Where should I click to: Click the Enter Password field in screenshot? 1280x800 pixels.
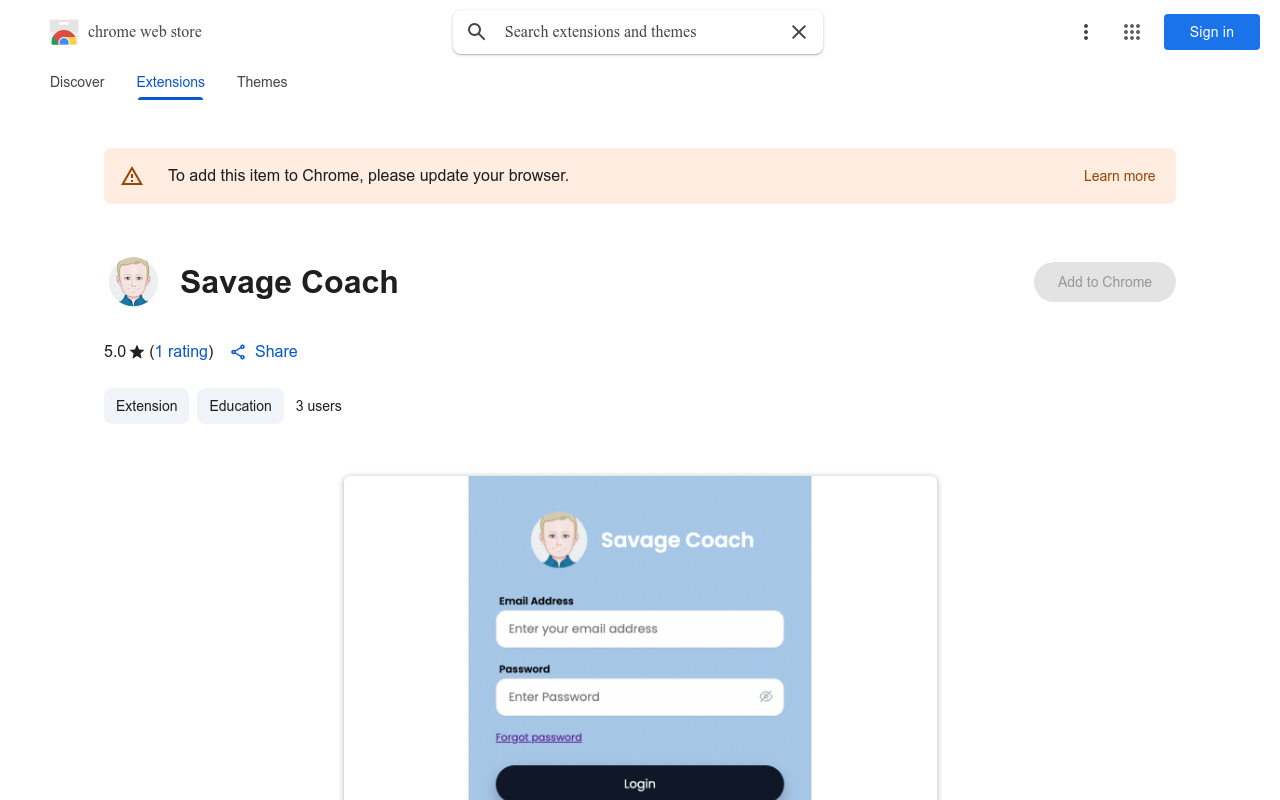pyautogui.click(x=640, y=697)
